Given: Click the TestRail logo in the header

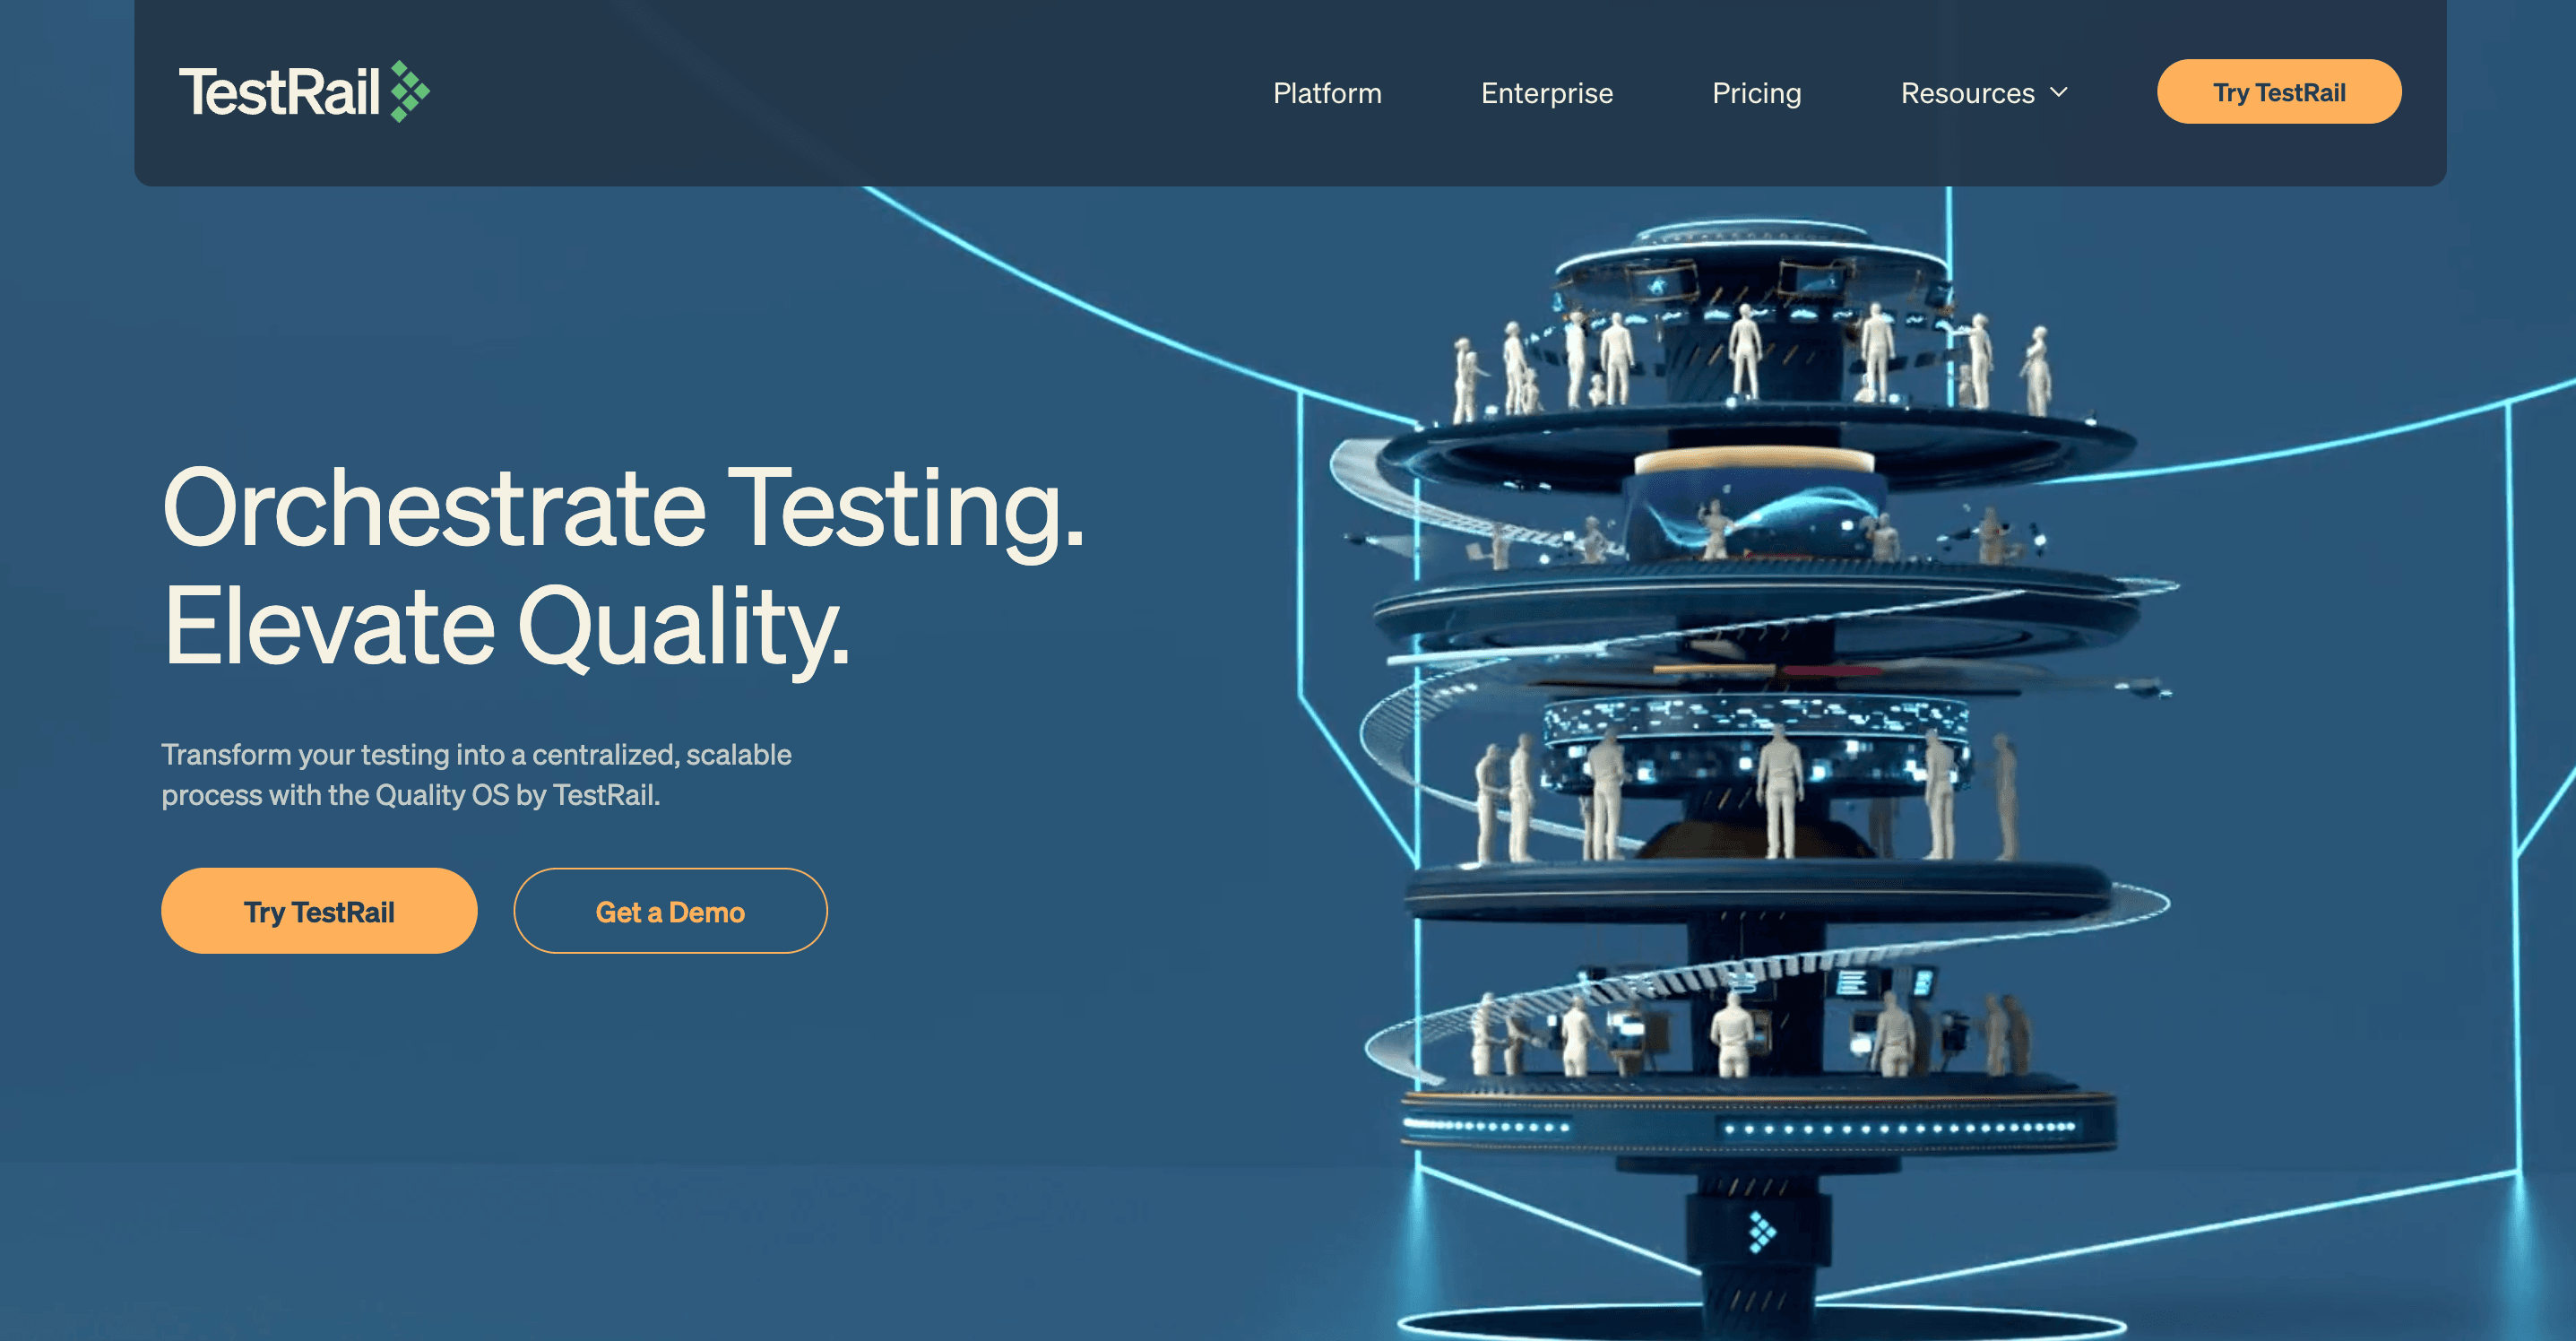Looking at the screenshot, I should click(304, 92).
